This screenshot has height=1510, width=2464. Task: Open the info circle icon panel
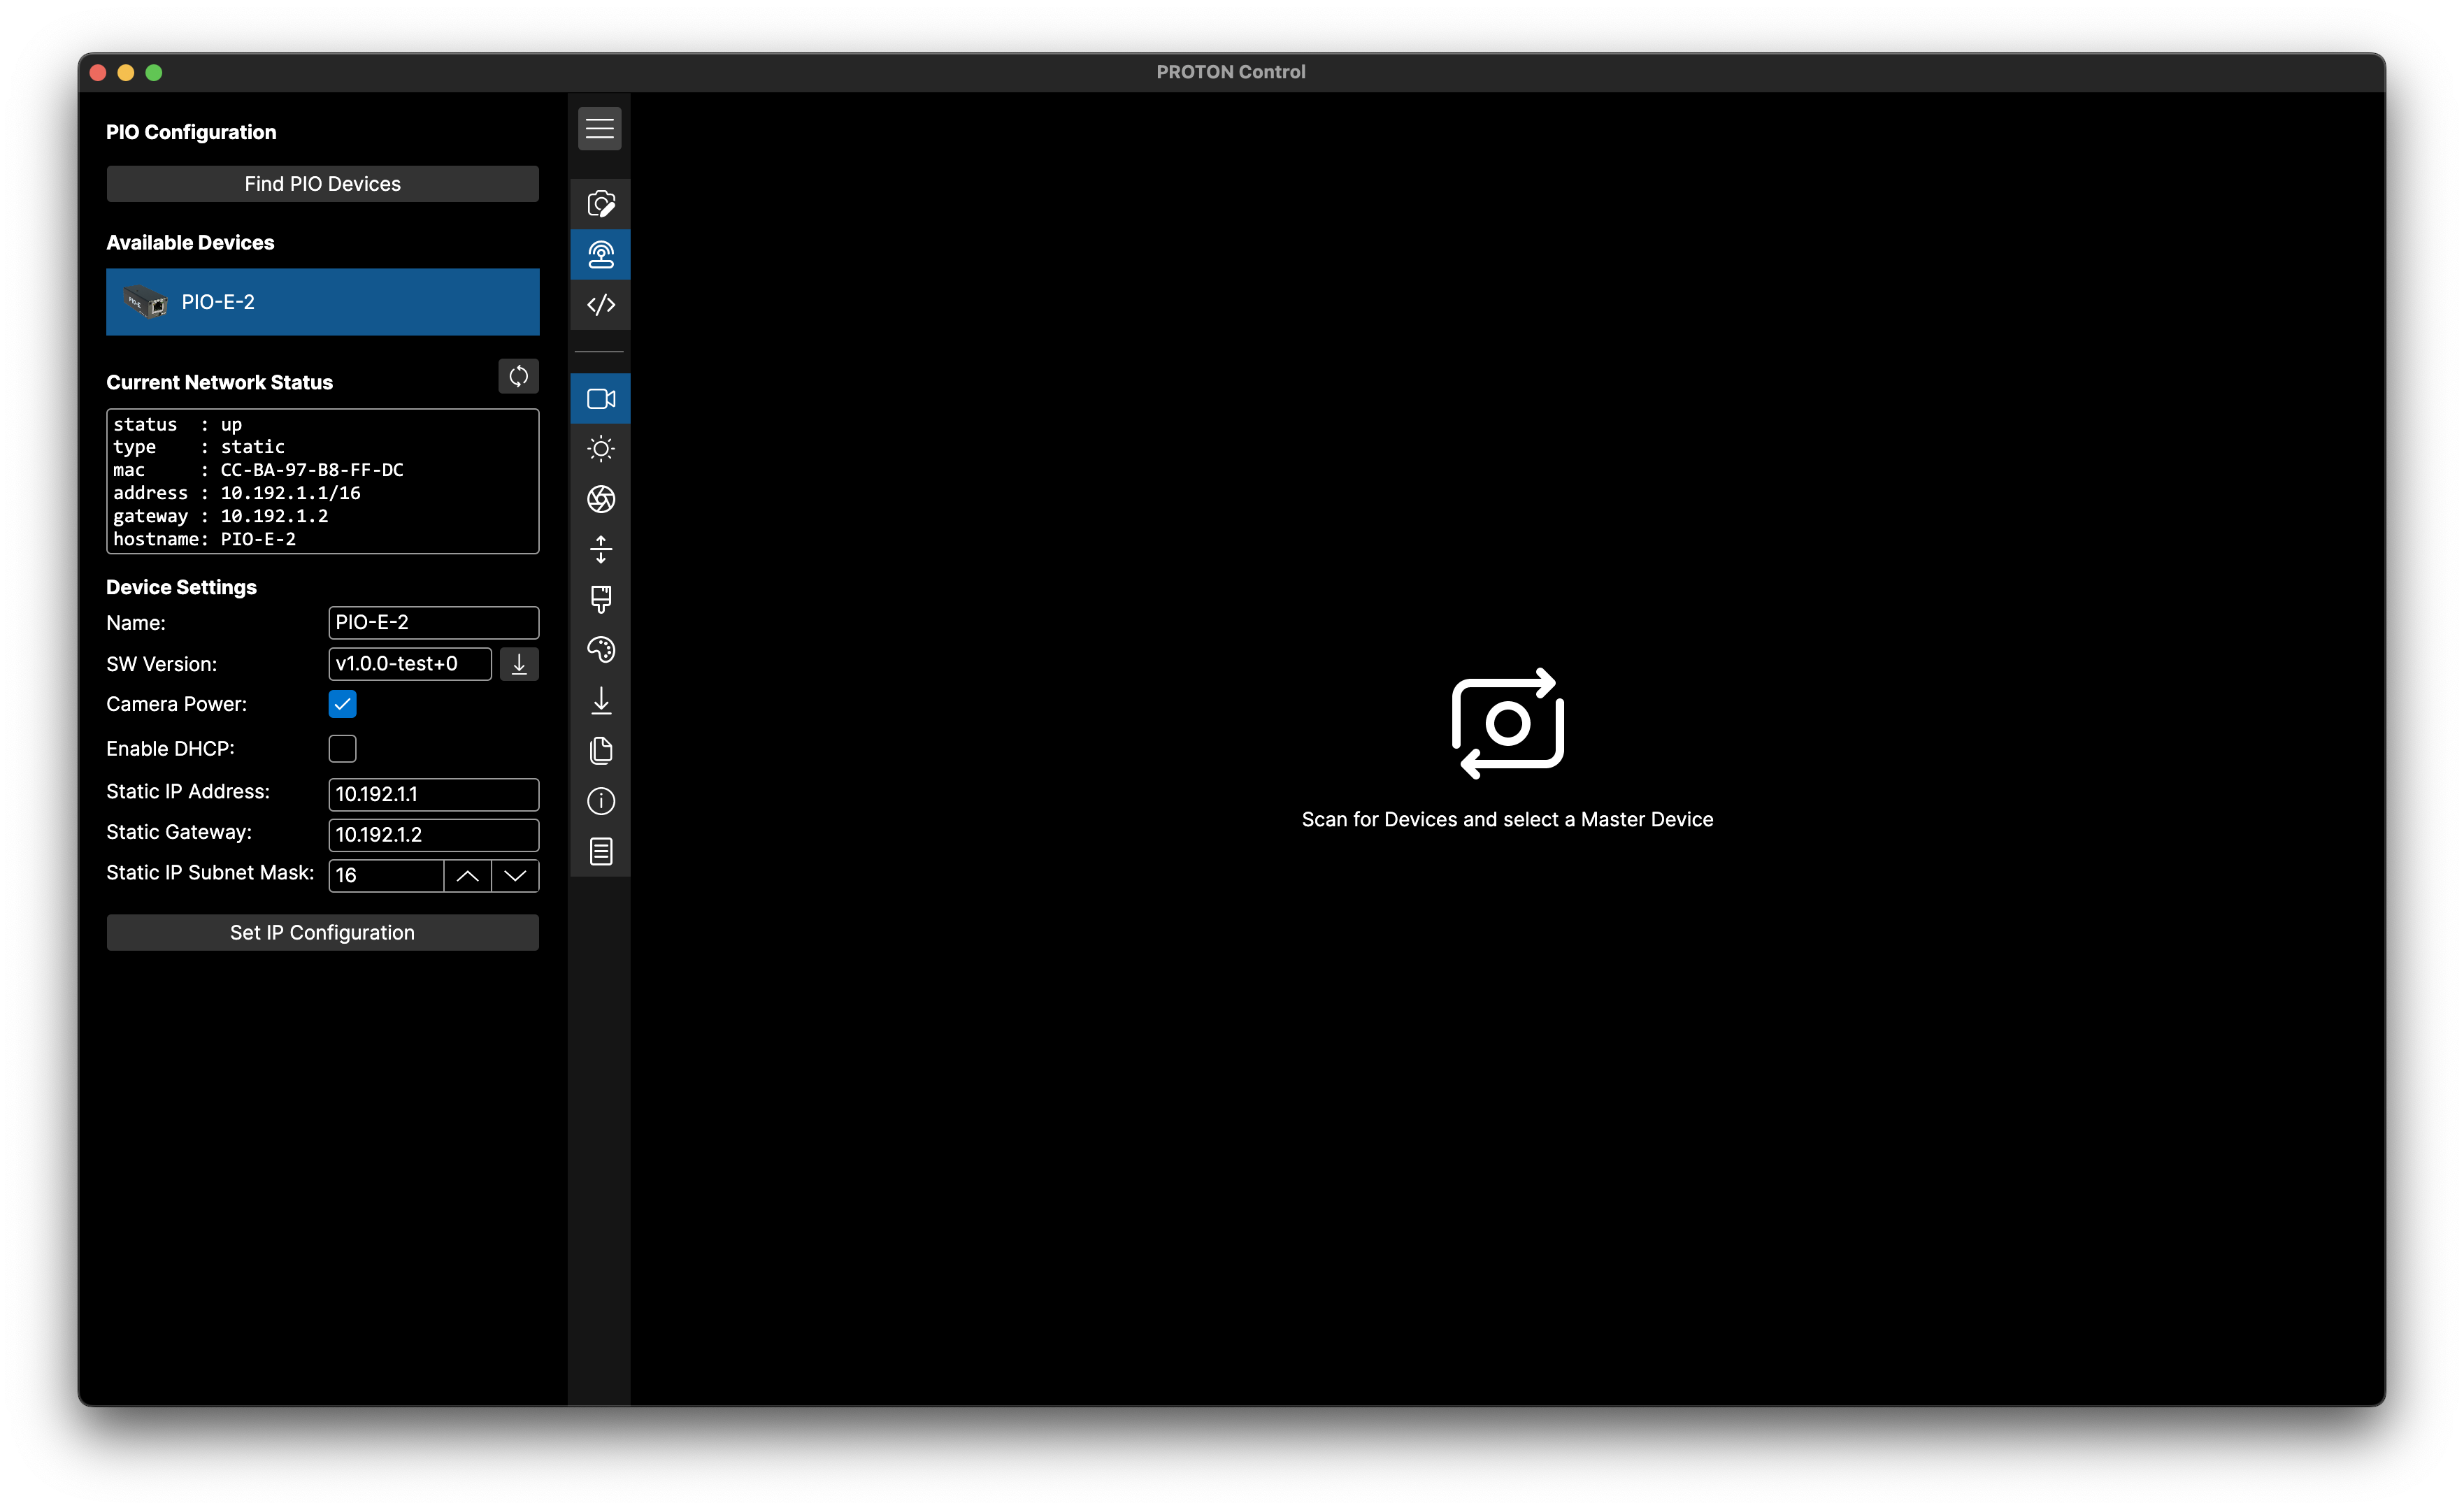[600, 801]
